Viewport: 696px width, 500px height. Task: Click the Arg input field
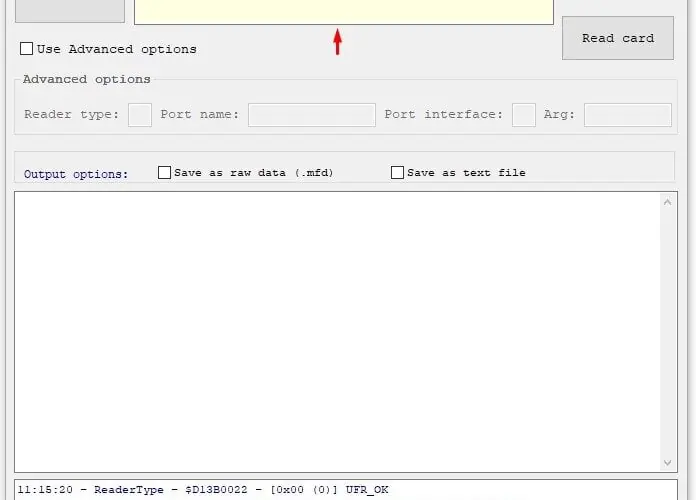[x=628, y=115]
